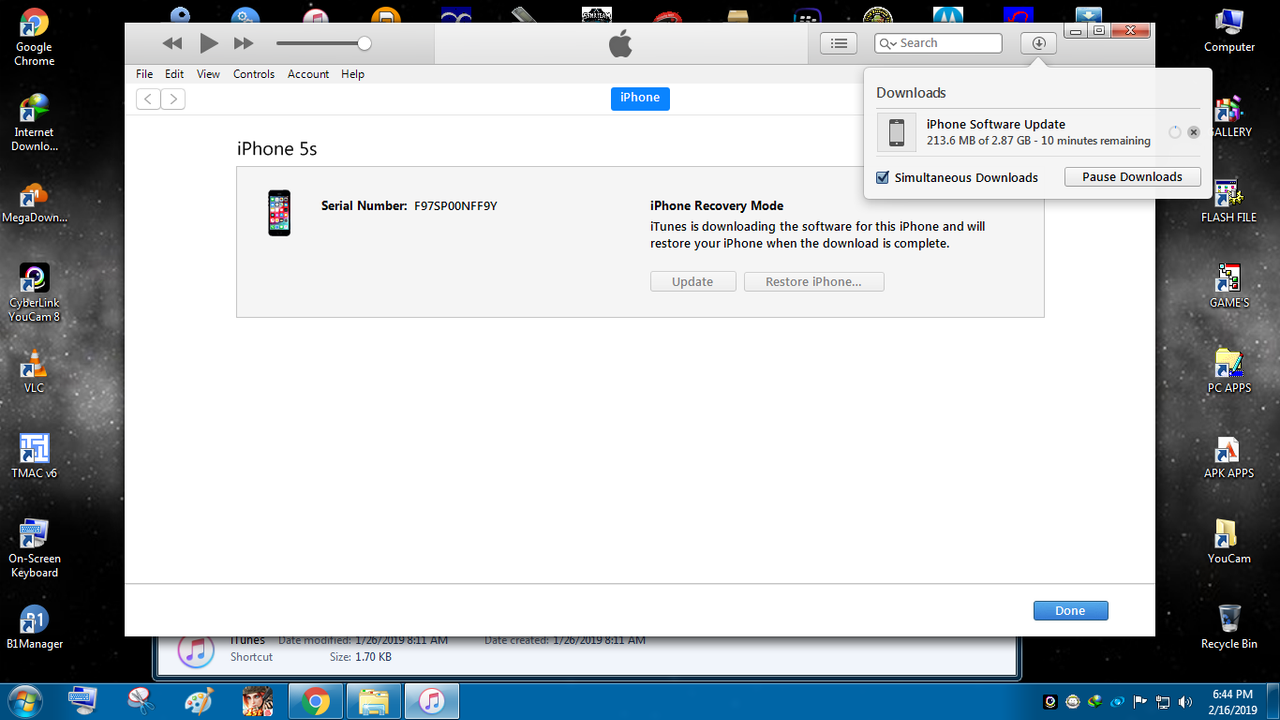Cancel the iPhone Software Update download
Image resolution: width=1280 pixels, height=720 pixels.
pyautogui.click(x=1193, y=133)
